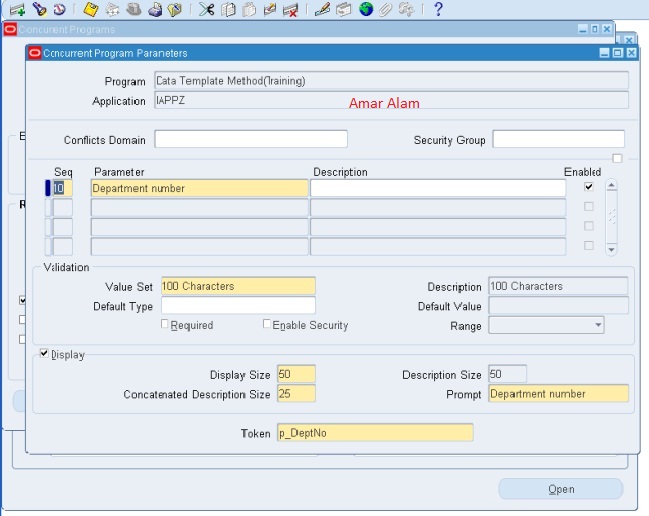Click the Conflicts Domain field

click(251, 139)
